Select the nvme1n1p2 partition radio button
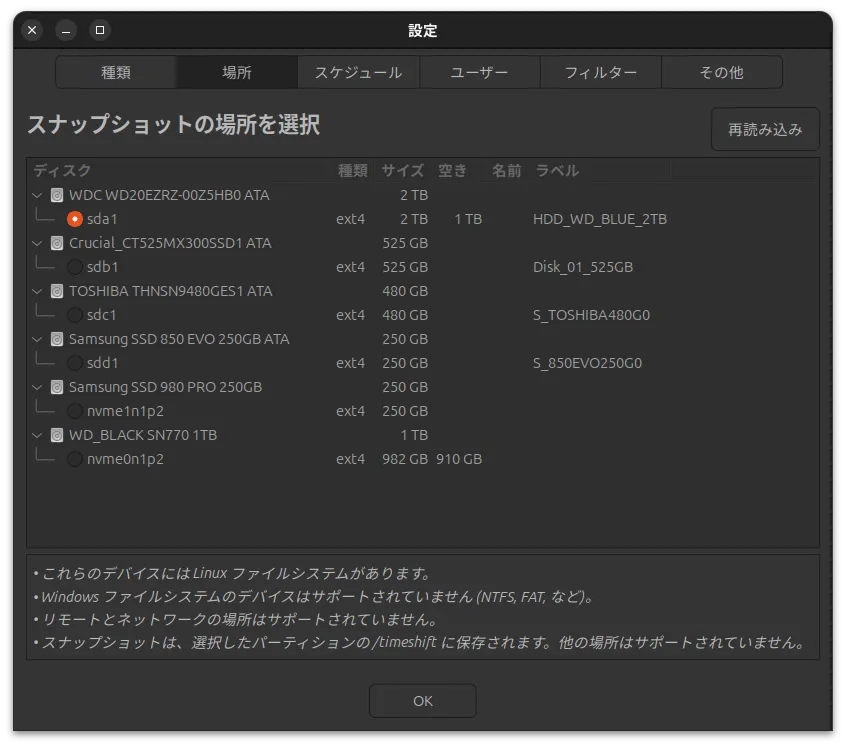 (x=74, y=411)
